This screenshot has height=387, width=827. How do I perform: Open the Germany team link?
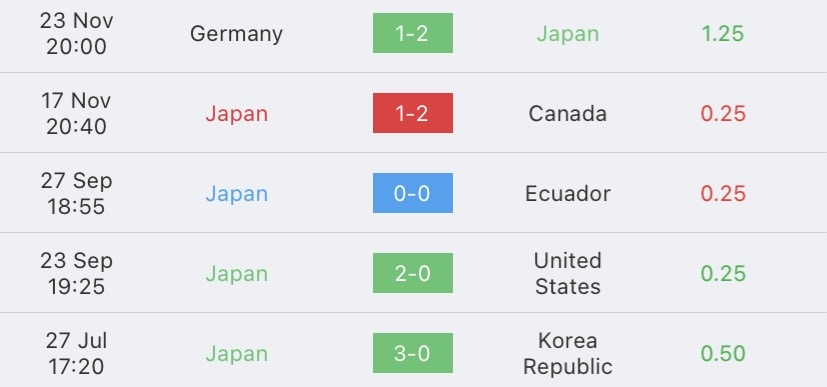236,34
